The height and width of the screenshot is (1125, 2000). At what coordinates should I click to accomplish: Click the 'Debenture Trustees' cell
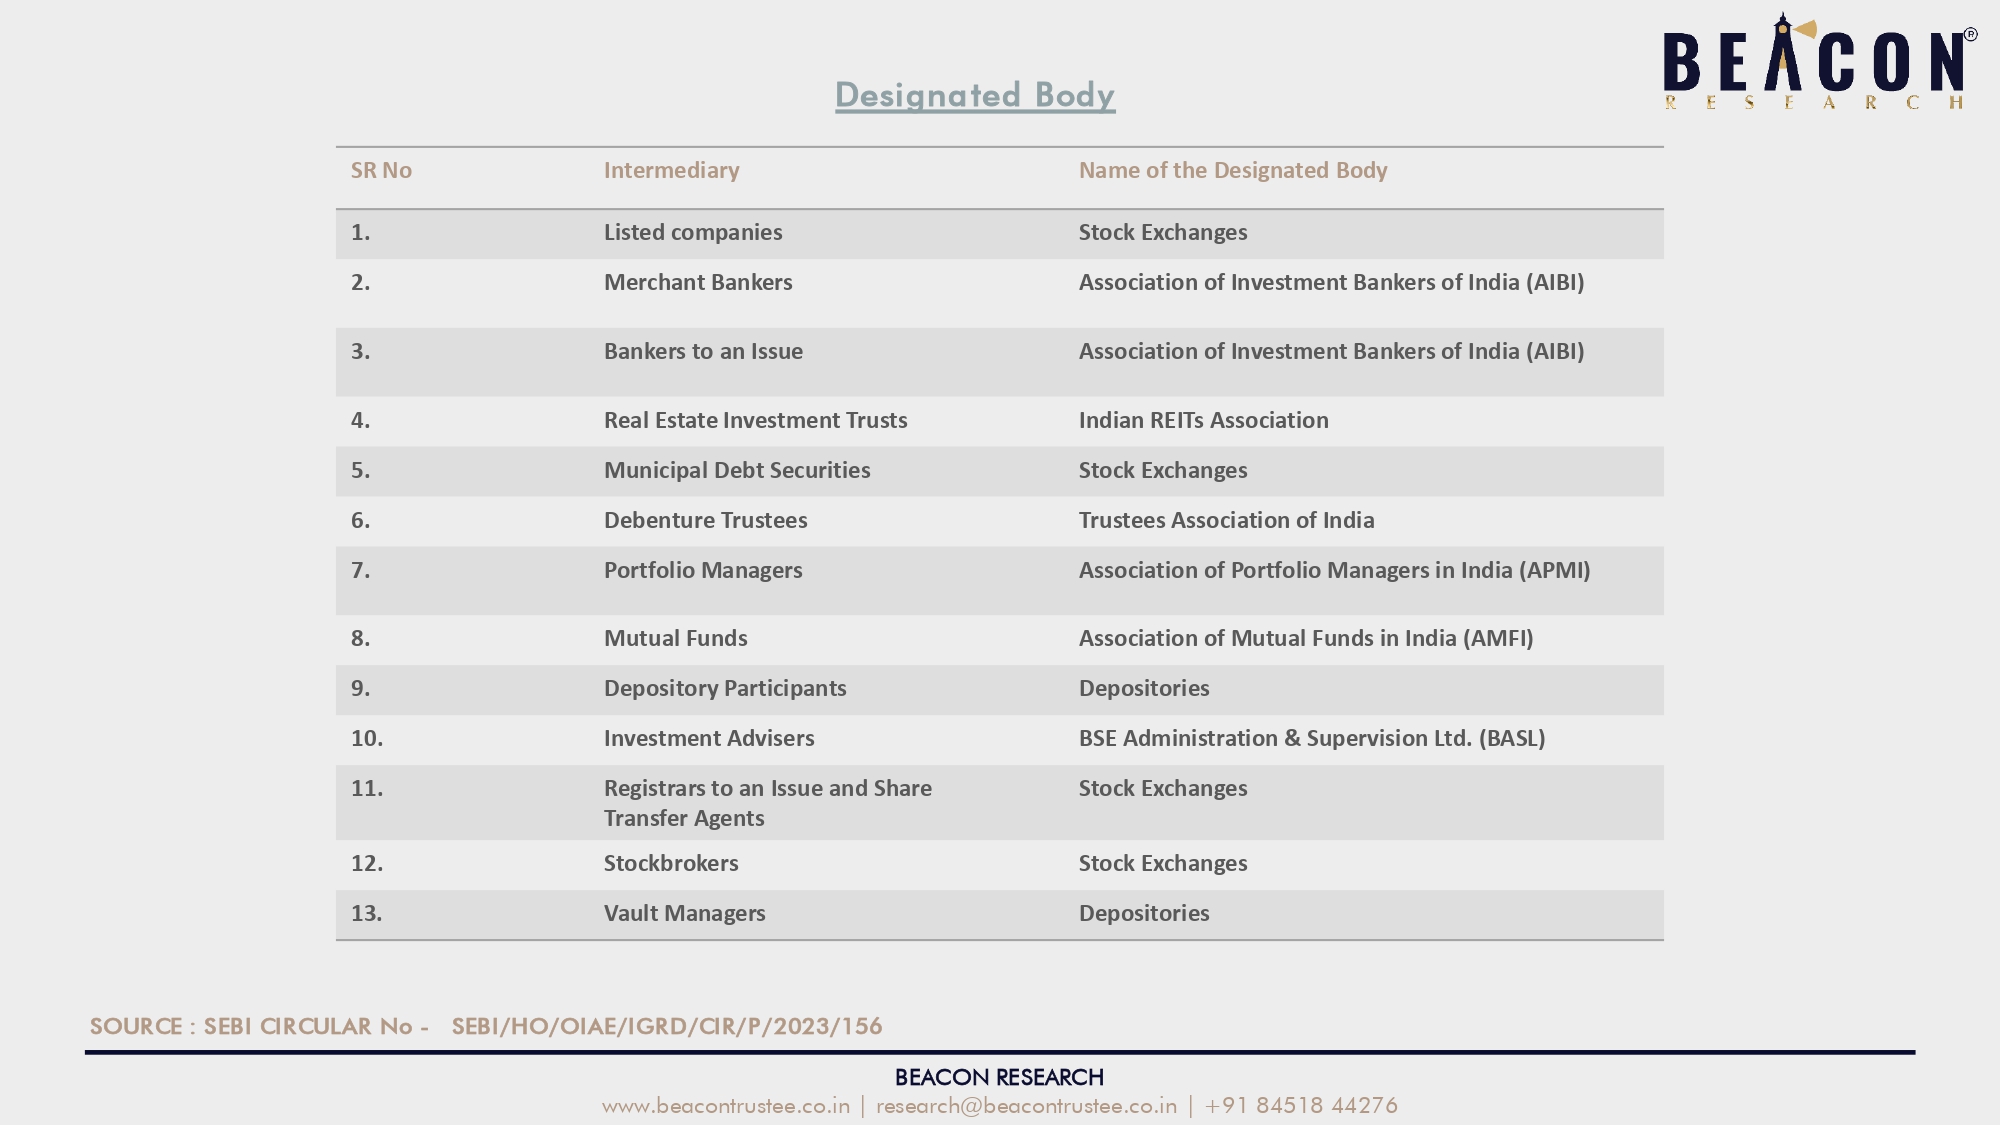coord(705,520)
